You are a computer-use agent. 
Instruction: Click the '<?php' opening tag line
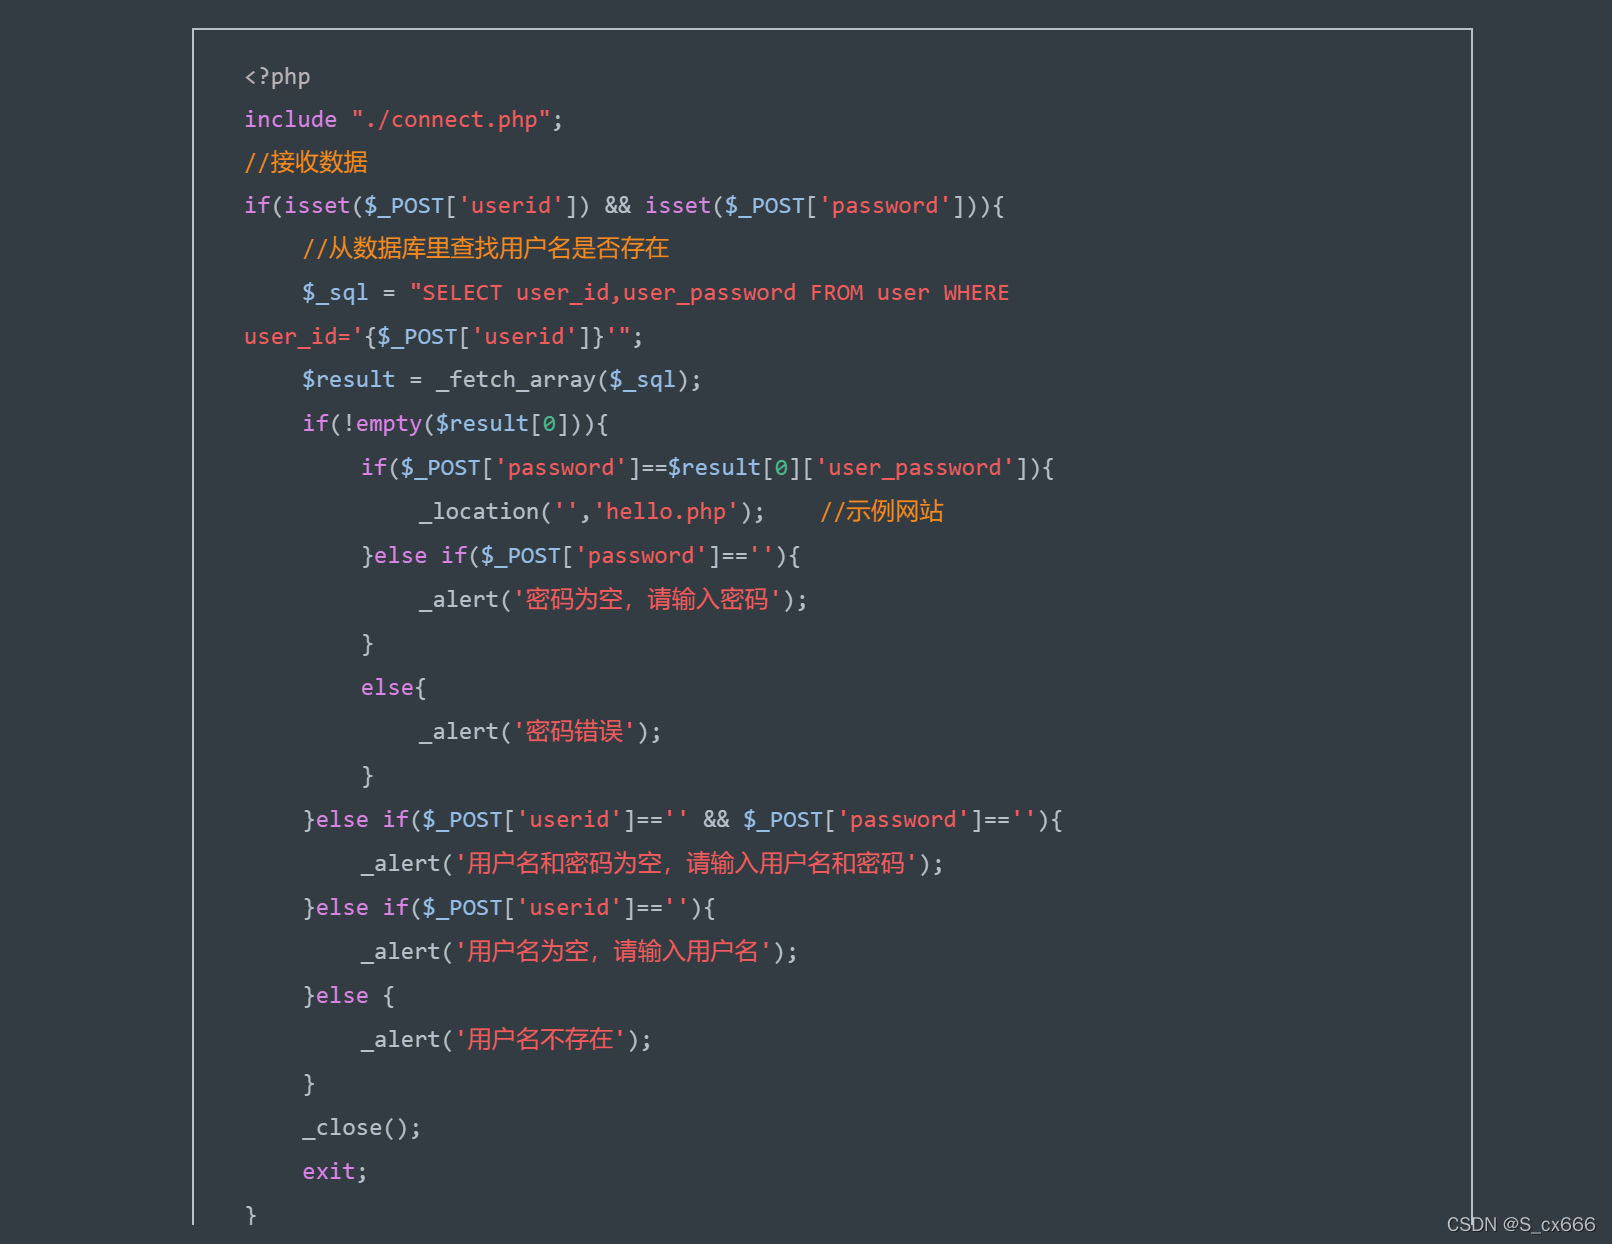point(277,77)
